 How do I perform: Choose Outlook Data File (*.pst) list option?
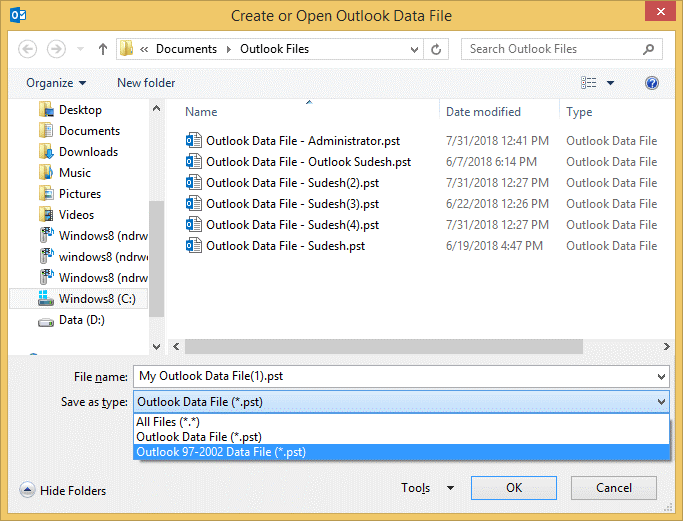[x=401, y=437]
